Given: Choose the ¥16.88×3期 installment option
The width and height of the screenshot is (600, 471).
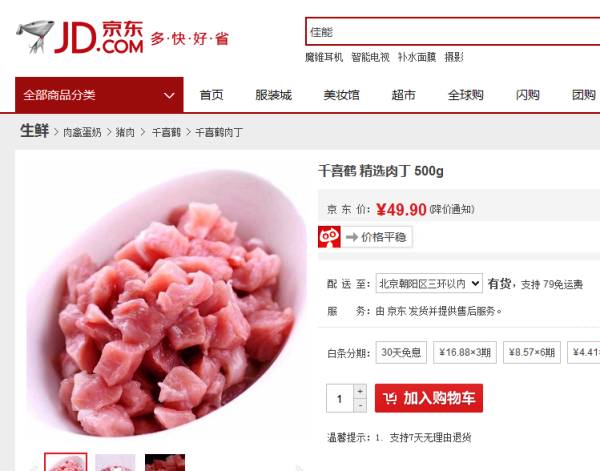Looking at the screenshot, I should 465,352.
